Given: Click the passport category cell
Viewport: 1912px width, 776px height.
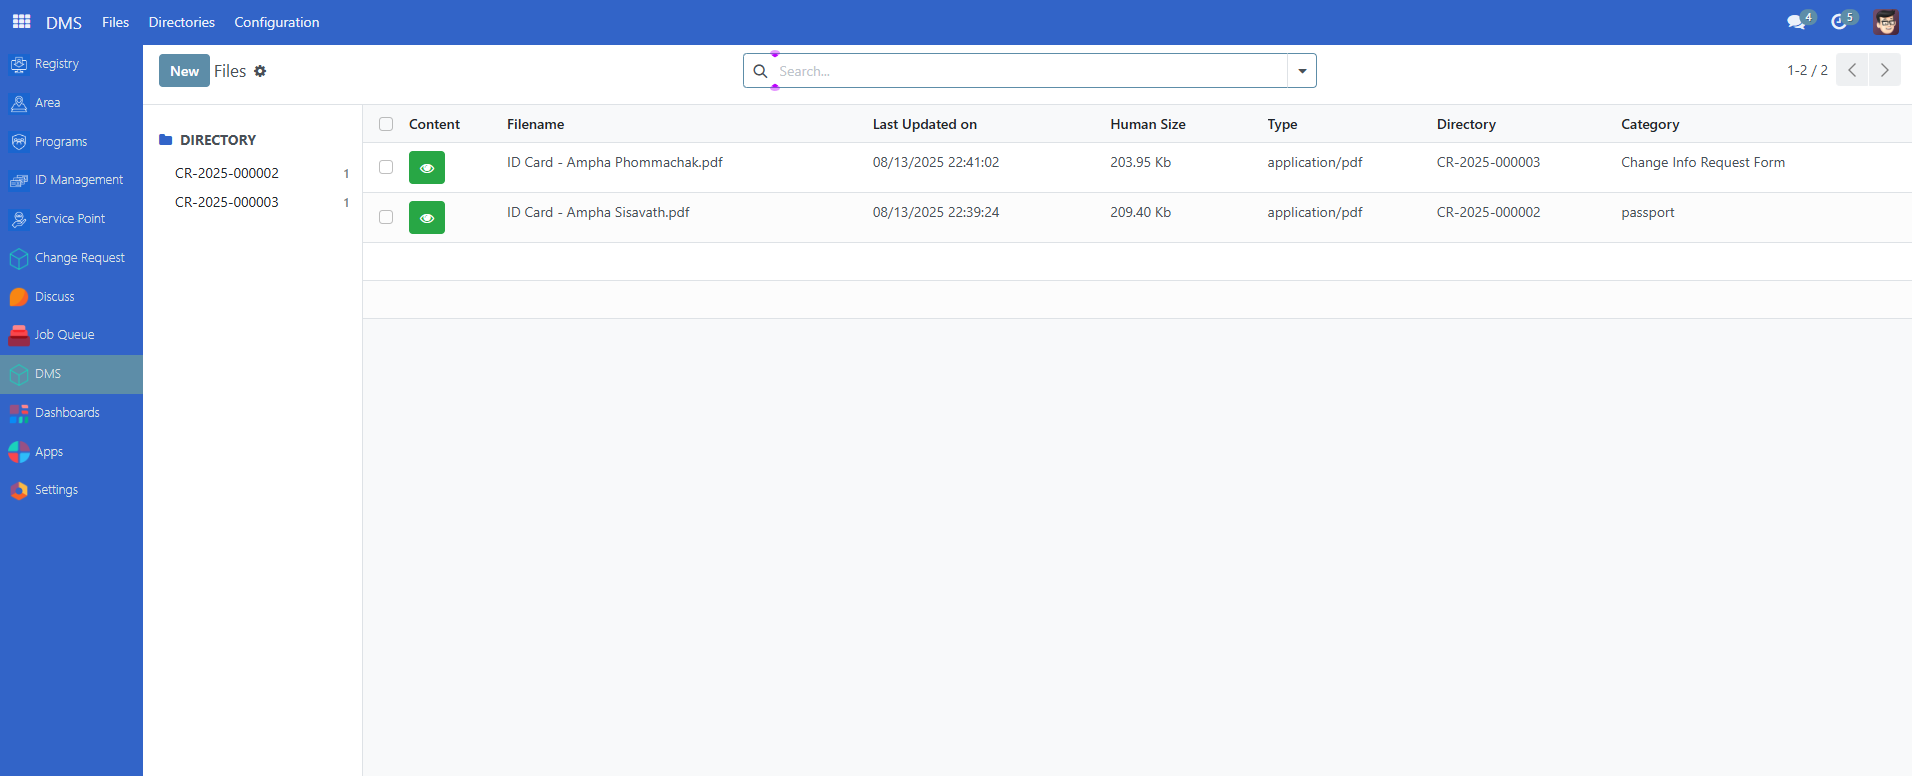Looking at the screenshot, I should 1648,212.
